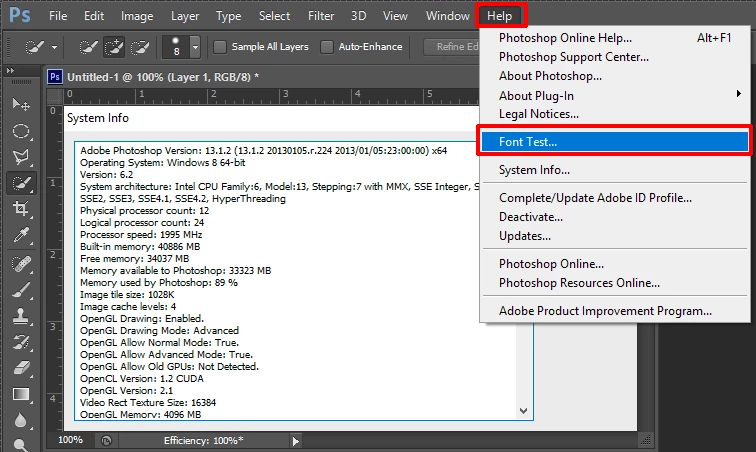Choose Updates menu item
The height and width of the screenshot is (452, 756).
pyautogui.click(x=615, y=236)
